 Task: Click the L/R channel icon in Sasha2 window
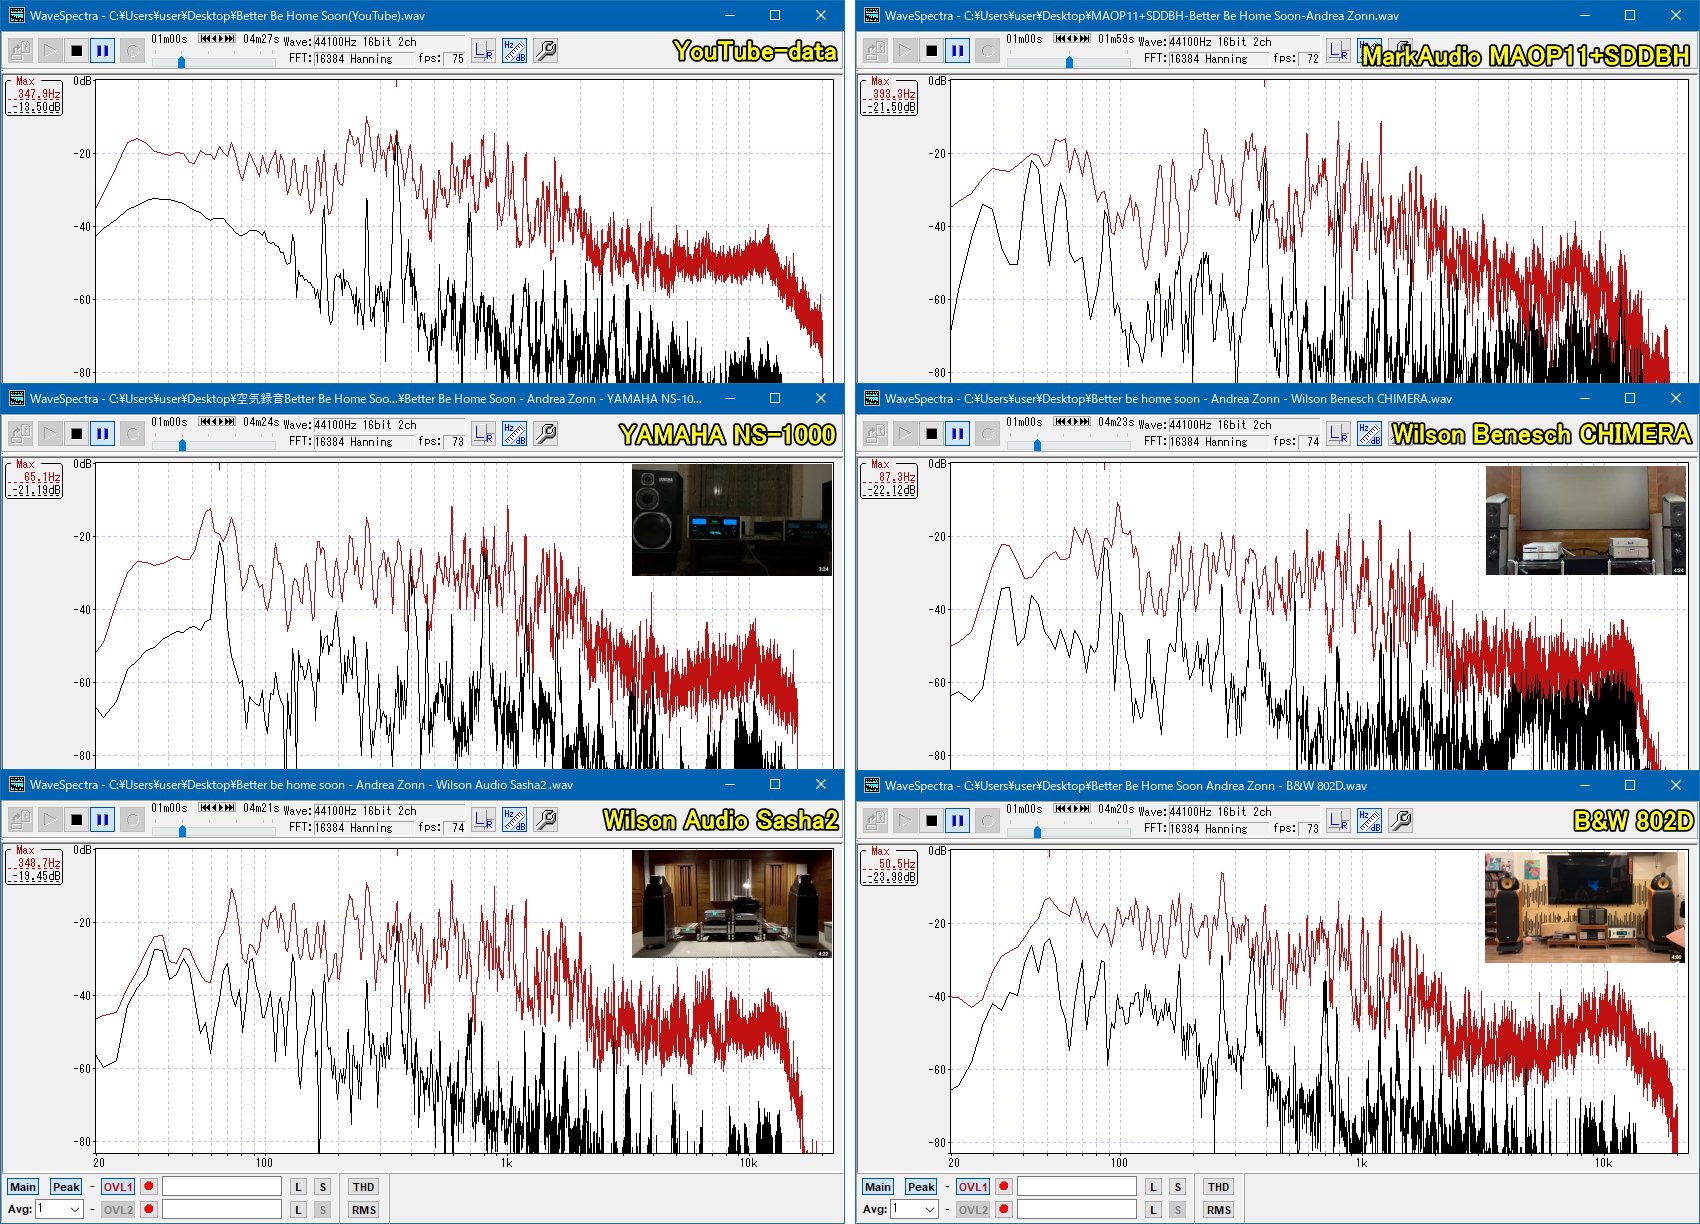(484, 819)
